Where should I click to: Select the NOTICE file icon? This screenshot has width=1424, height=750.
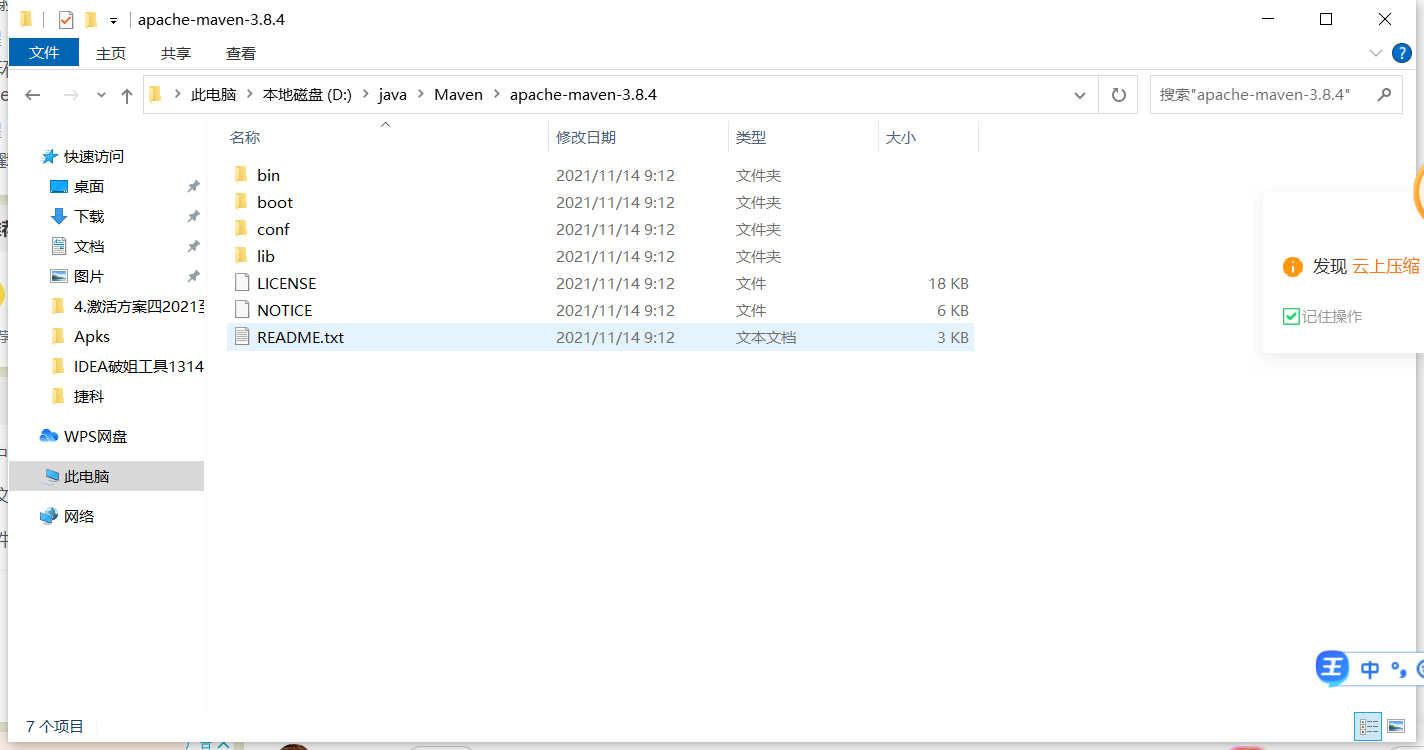click(240, 310)
